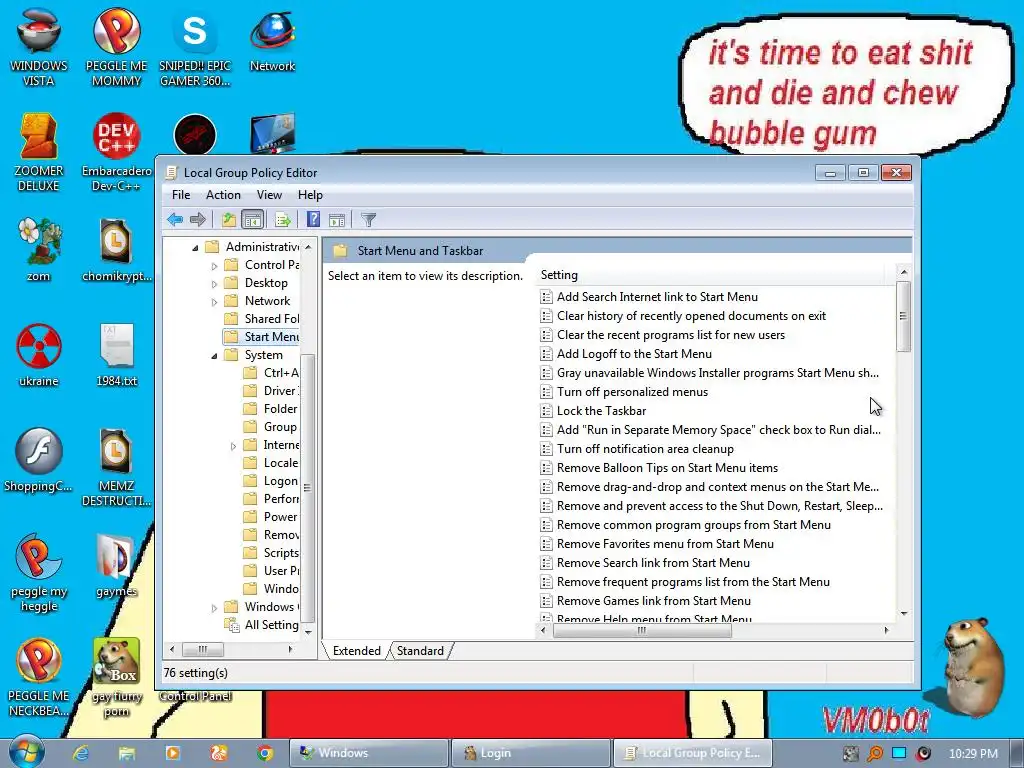Click the Export List toolbar icon
The image size is (1024, 768).
coord(282,219)
